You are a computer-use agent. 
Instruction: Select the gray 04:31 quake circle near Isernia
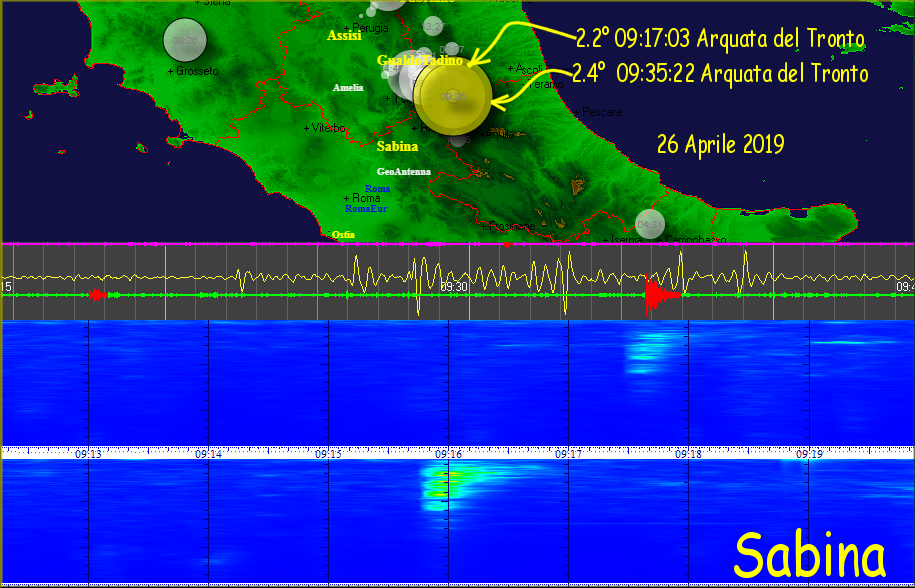click(x=649, y=224)
